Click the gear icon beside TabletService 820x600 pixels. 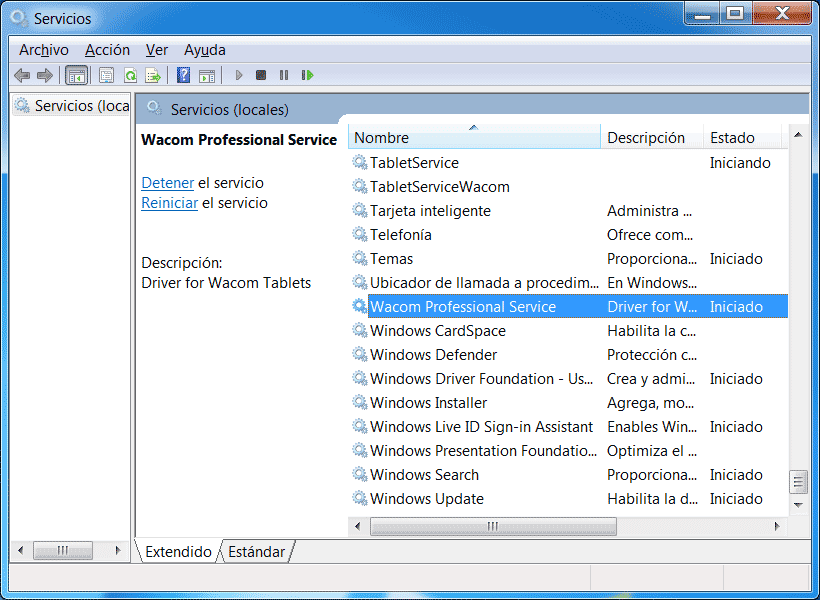coord(359,163)
